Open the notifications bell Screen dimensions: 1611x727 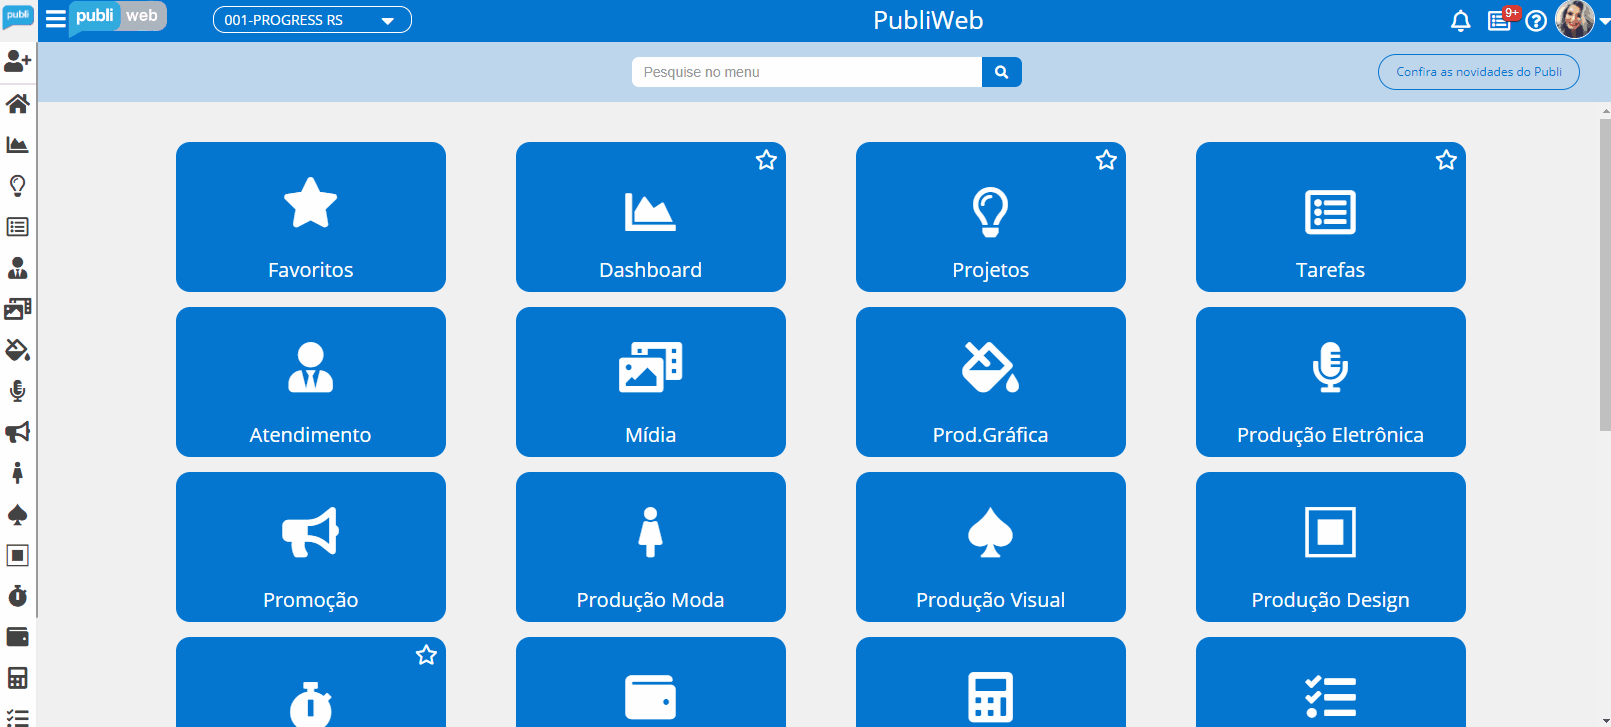point(1461,21)
